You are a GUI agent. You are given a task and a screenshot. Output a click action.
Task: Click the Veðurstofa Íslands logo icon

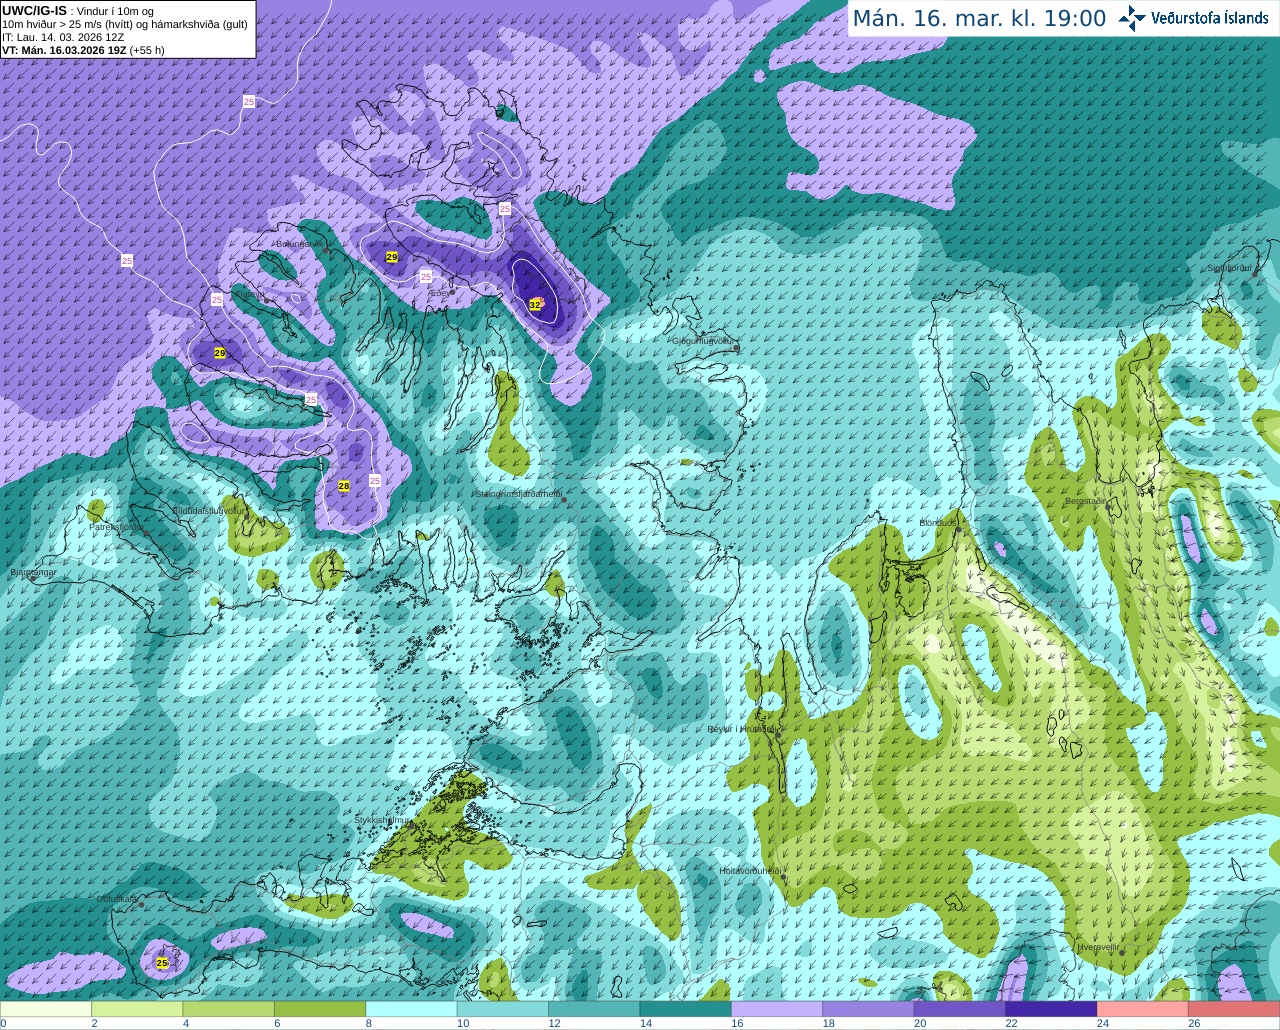(x=1132, y=18)
